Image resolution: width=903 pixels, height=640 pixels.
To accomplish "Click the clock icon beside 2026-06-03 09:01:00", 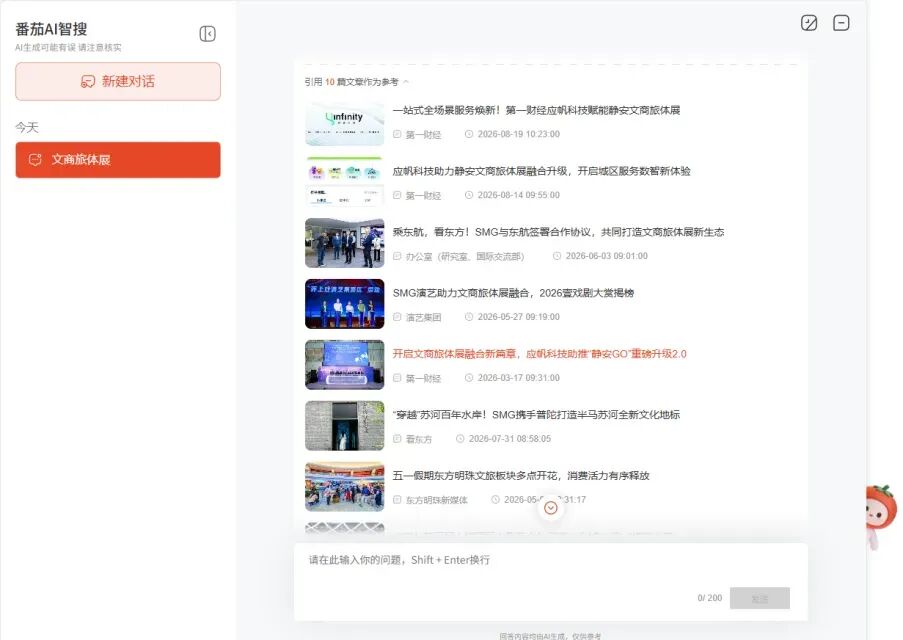I will pos(557,256).
